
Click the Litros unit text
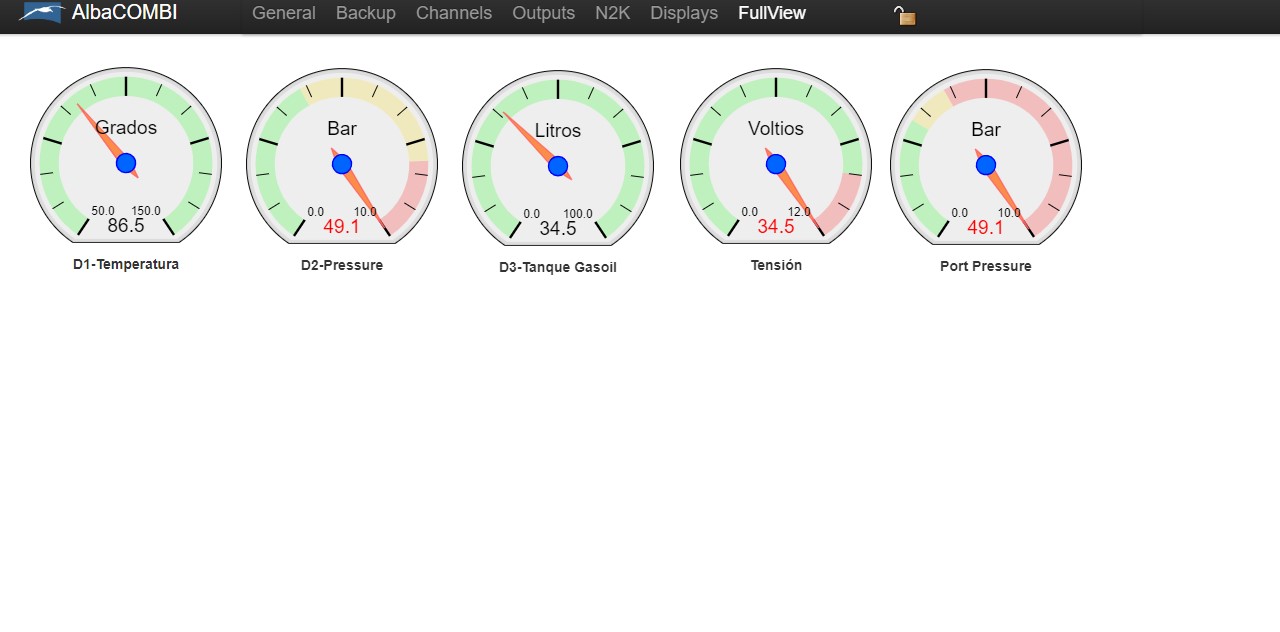558,130
